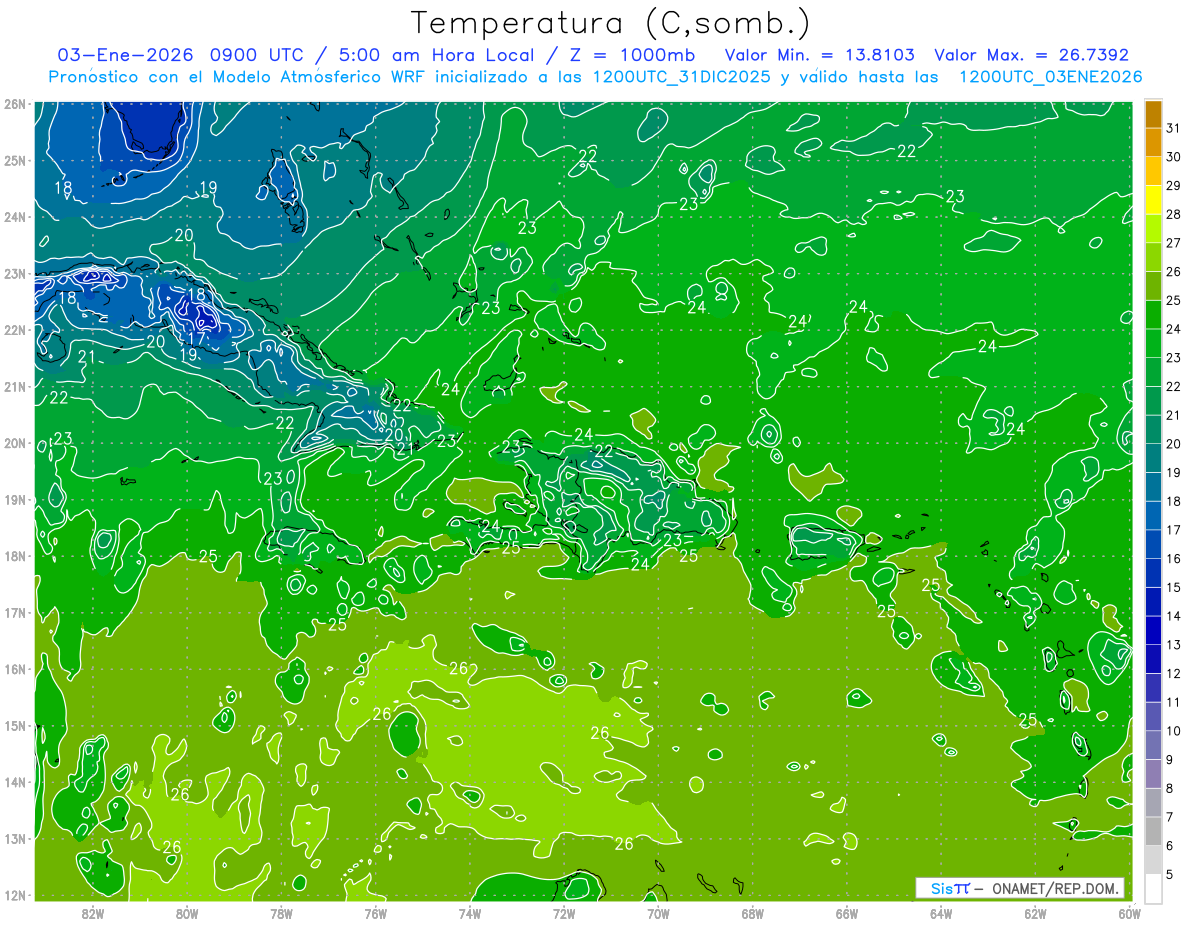The image size is (1200, 927).
Task: Click the 68W longitude axis label
Action: tap(752, 913)
